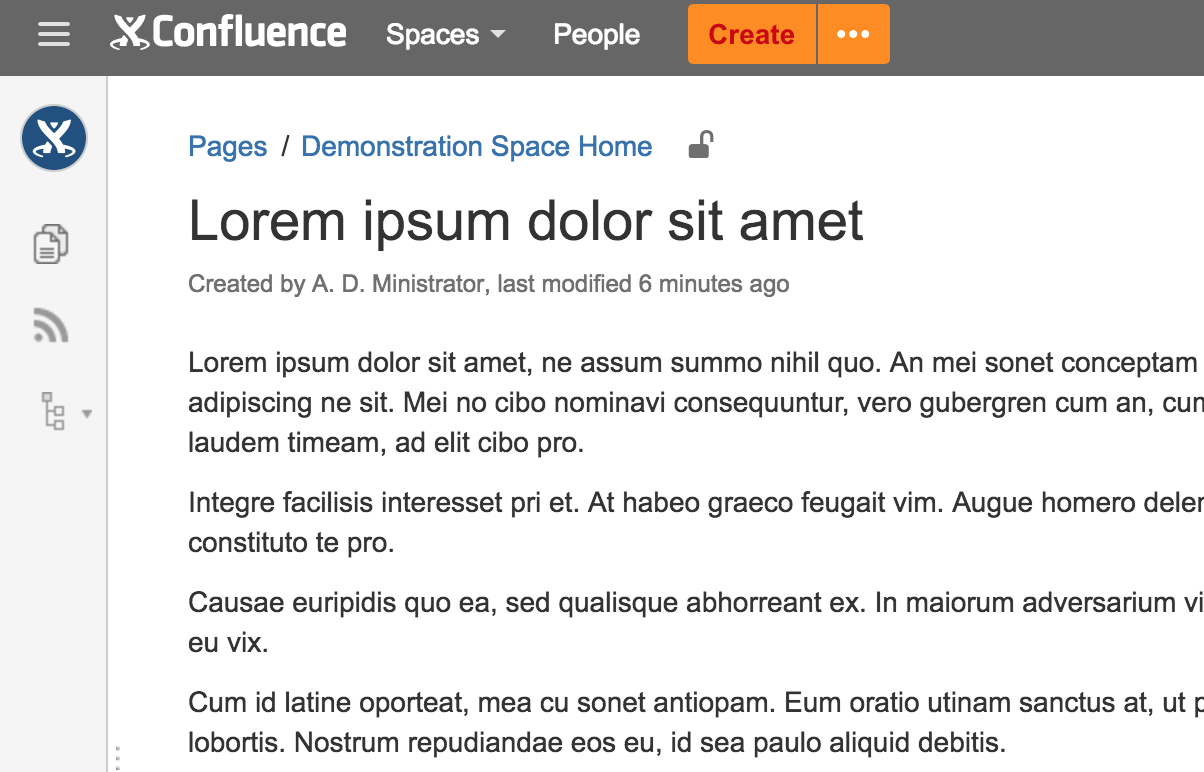Expand the arrow beside the page tree icon

pyautogui.click(x=87, y=413)
